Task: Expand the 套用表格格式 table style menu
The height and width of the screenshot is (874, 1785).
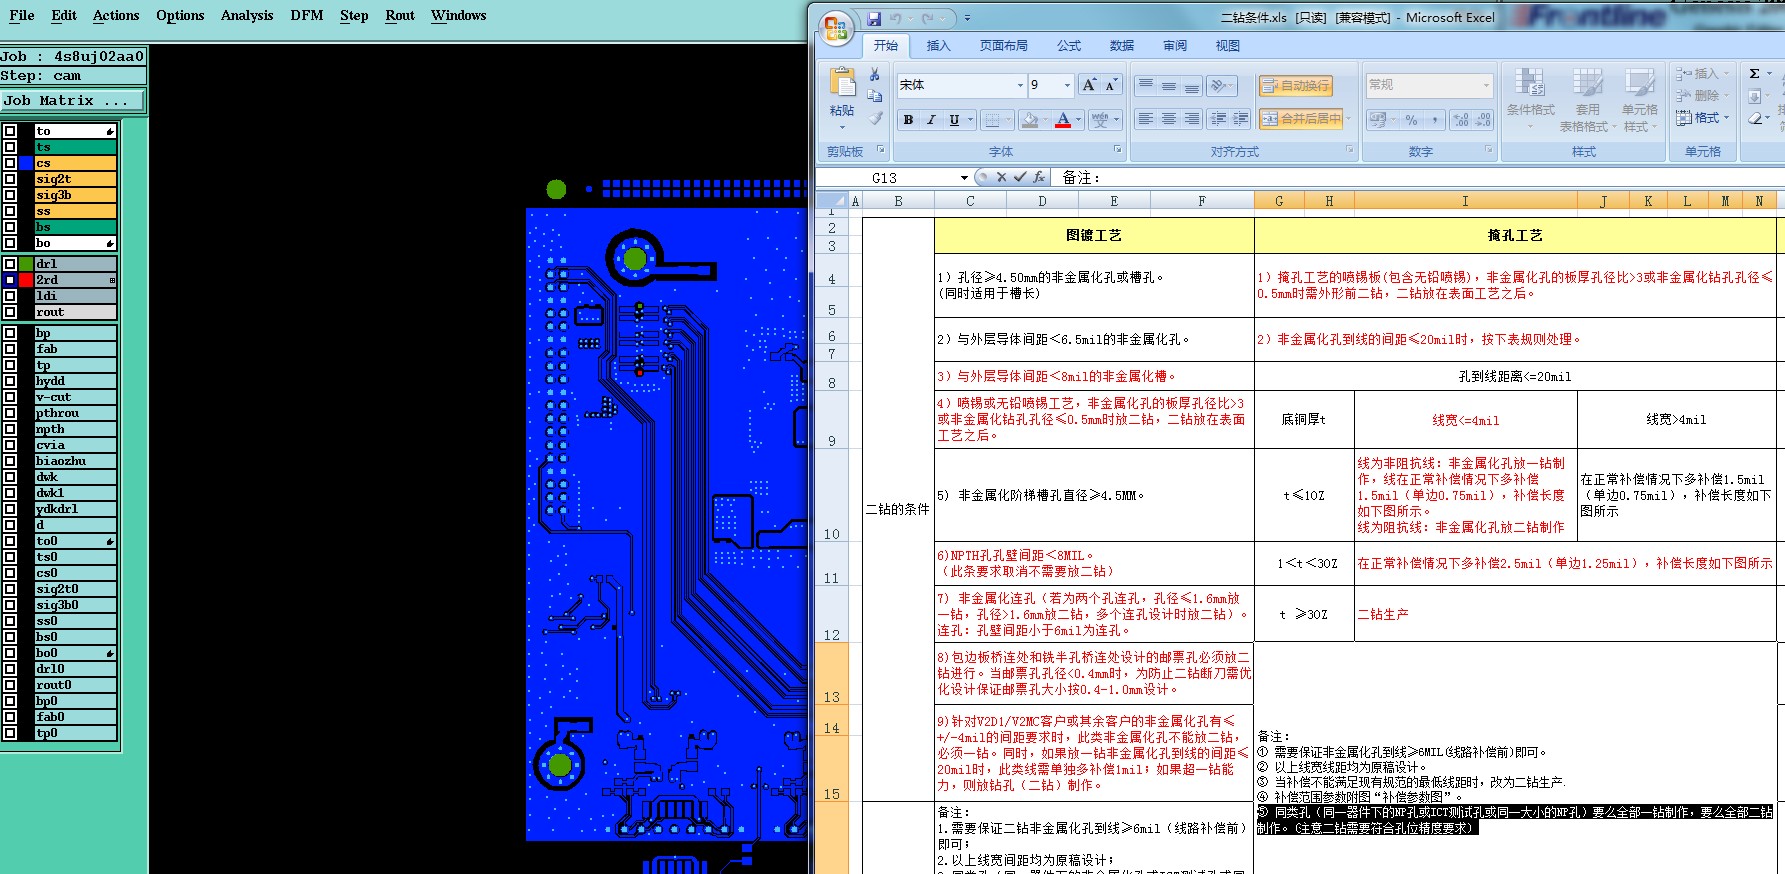Action: coord(1587,99)
